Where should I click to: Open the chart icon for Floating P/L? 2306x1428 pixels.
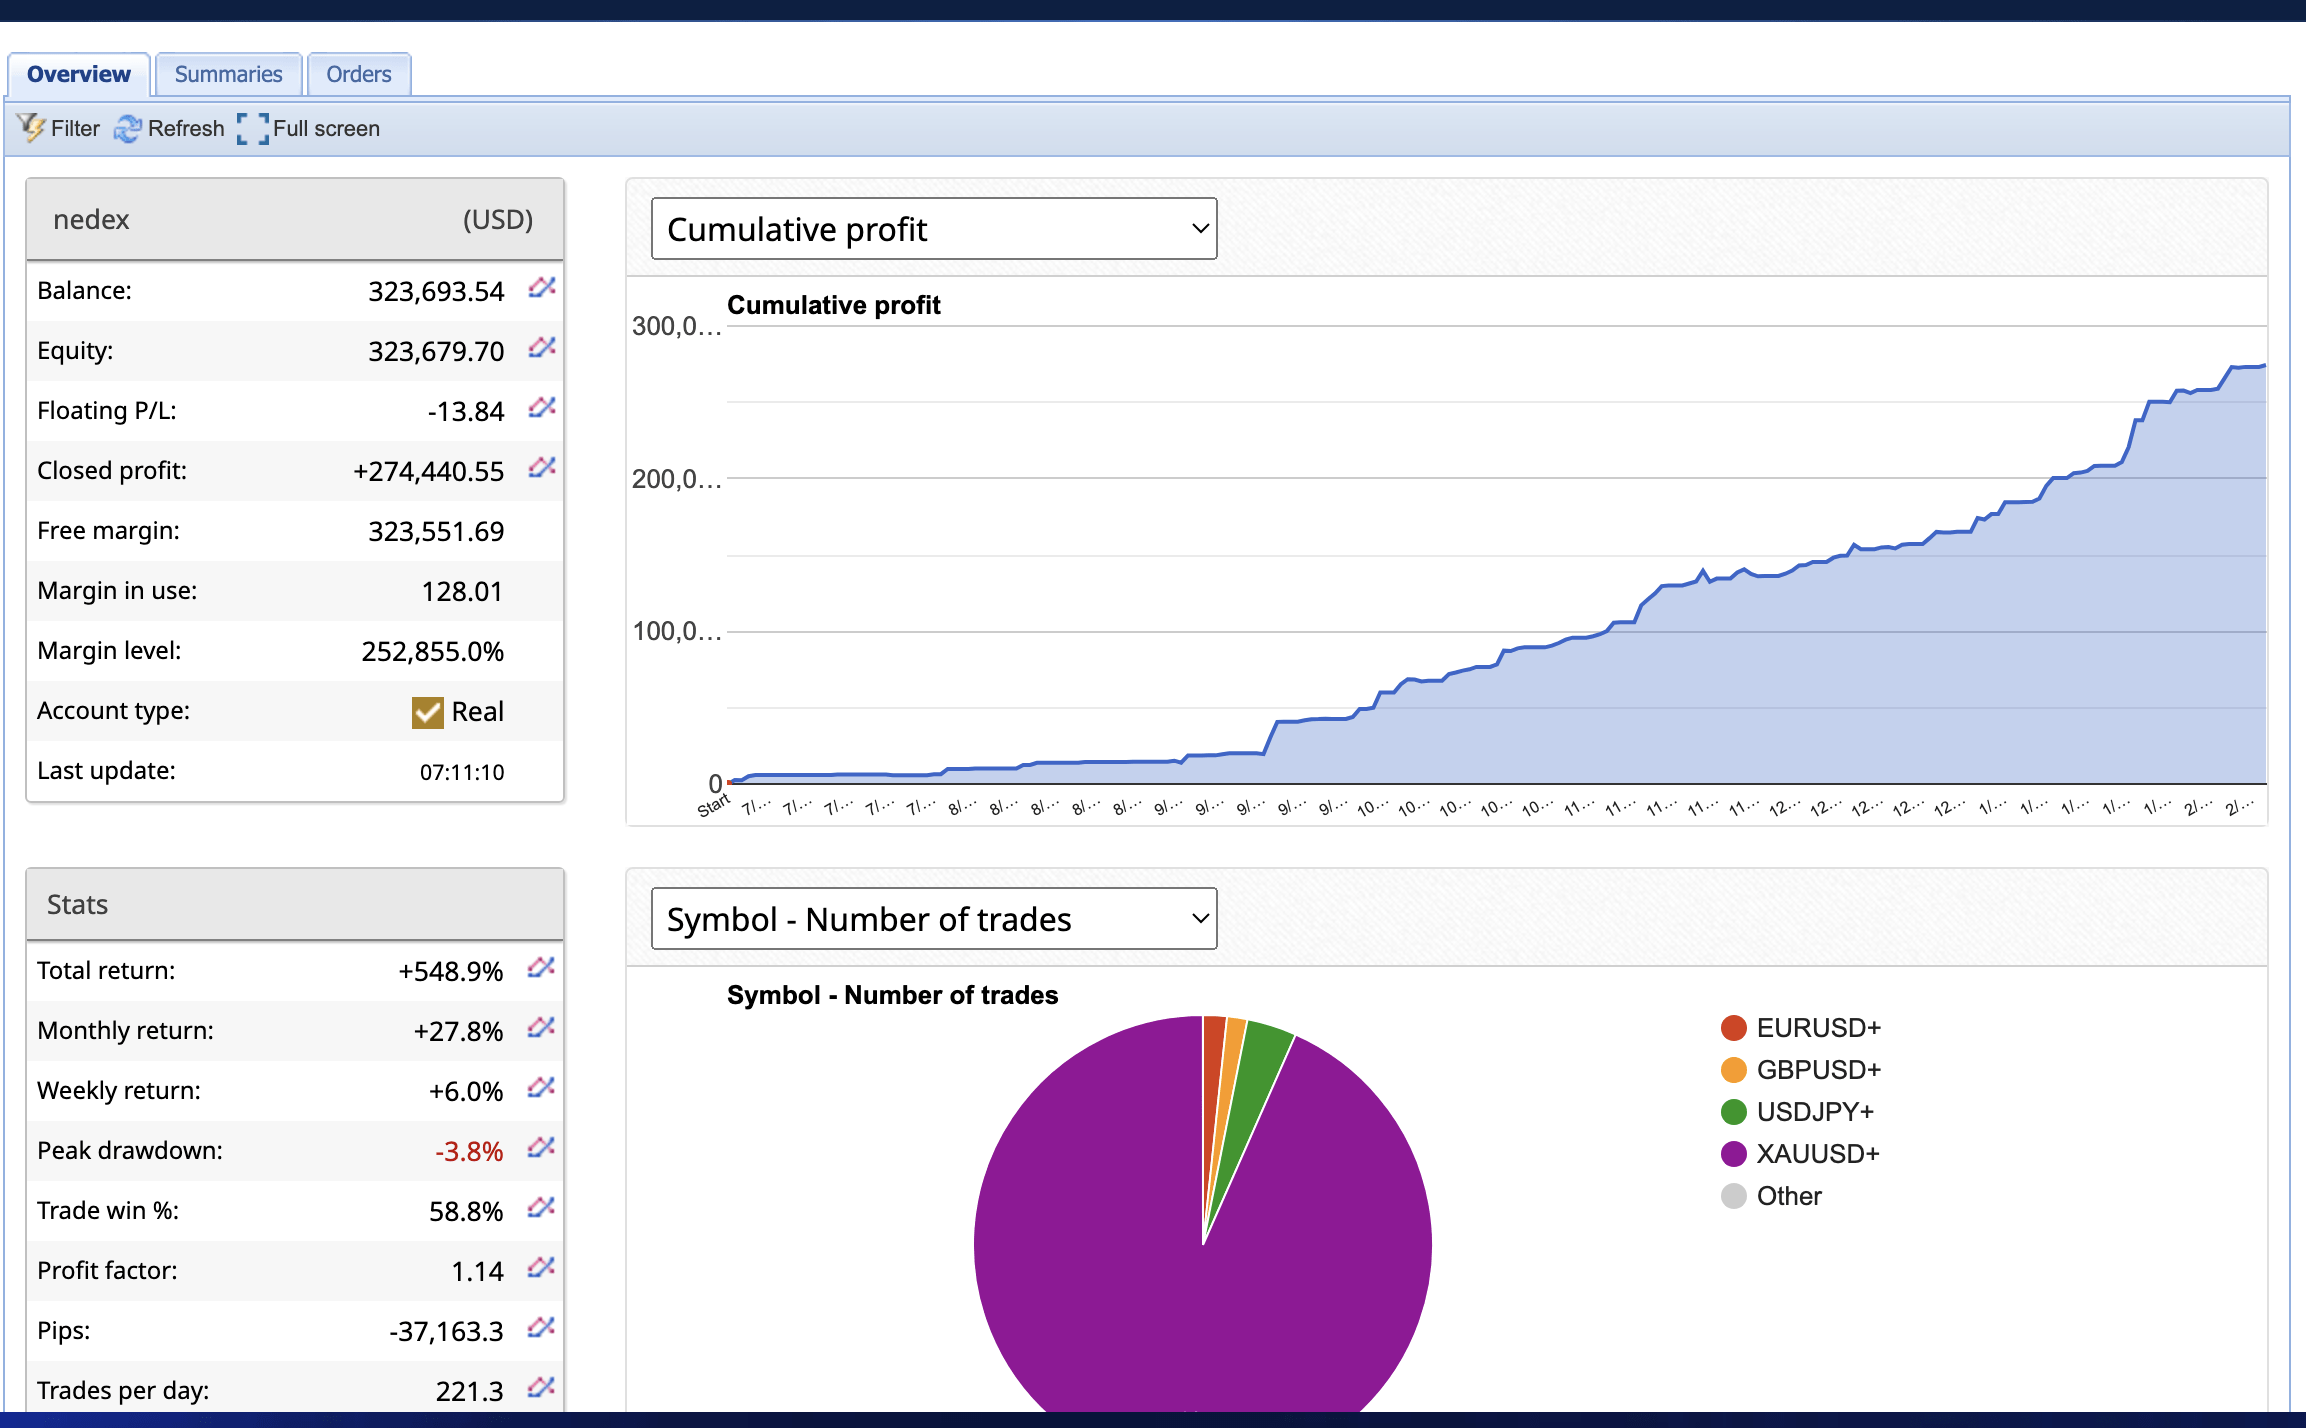542,408
